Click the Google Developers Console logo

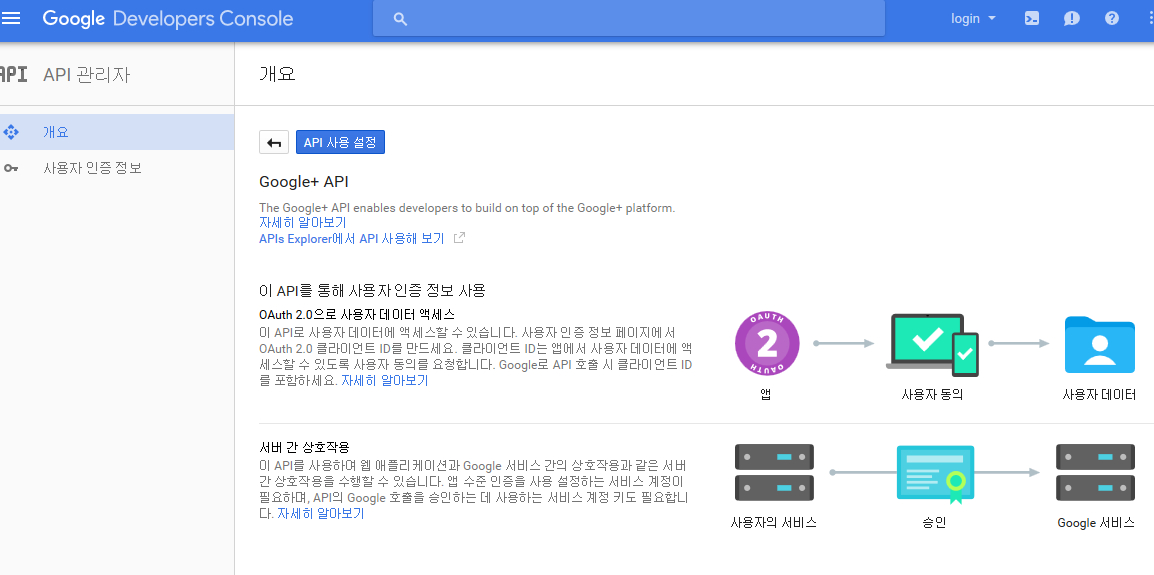(x=167, y=19)
